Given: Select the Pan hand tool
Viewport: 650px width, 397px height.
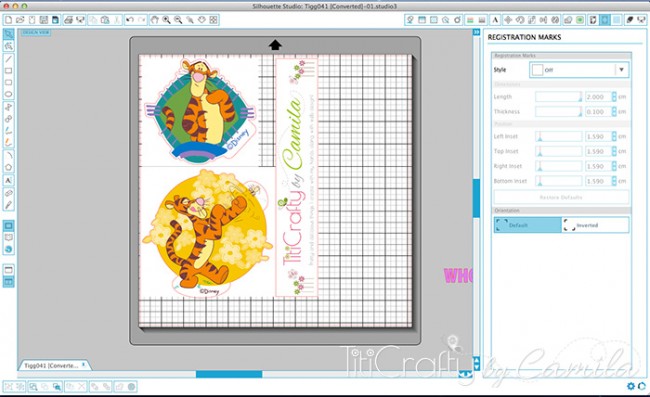Looking at the screenshot, I should pyautogui.click(x=155, y=20).
